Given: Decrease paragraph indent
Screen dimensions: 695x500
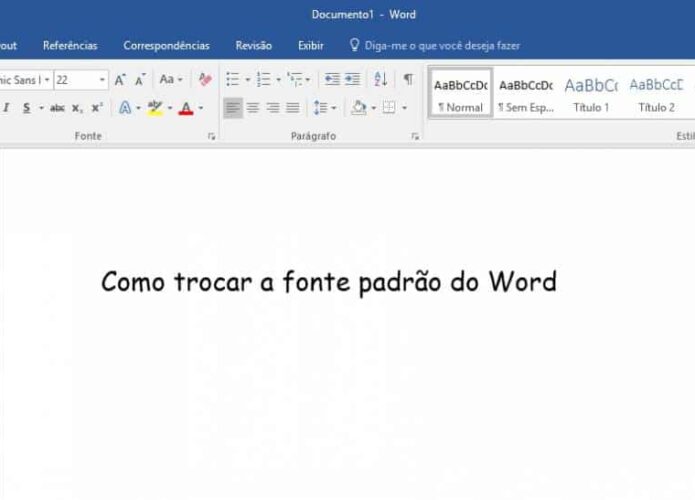Looking at the screenshot, I should [x=332, y=80].
